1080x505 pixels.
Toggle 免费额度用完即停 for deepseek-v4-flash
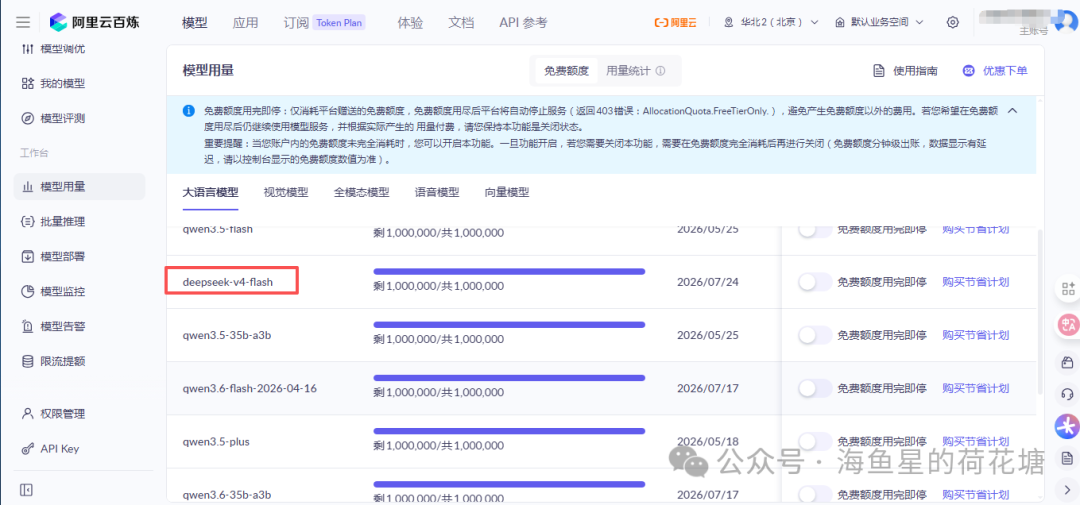click(815, 282)
